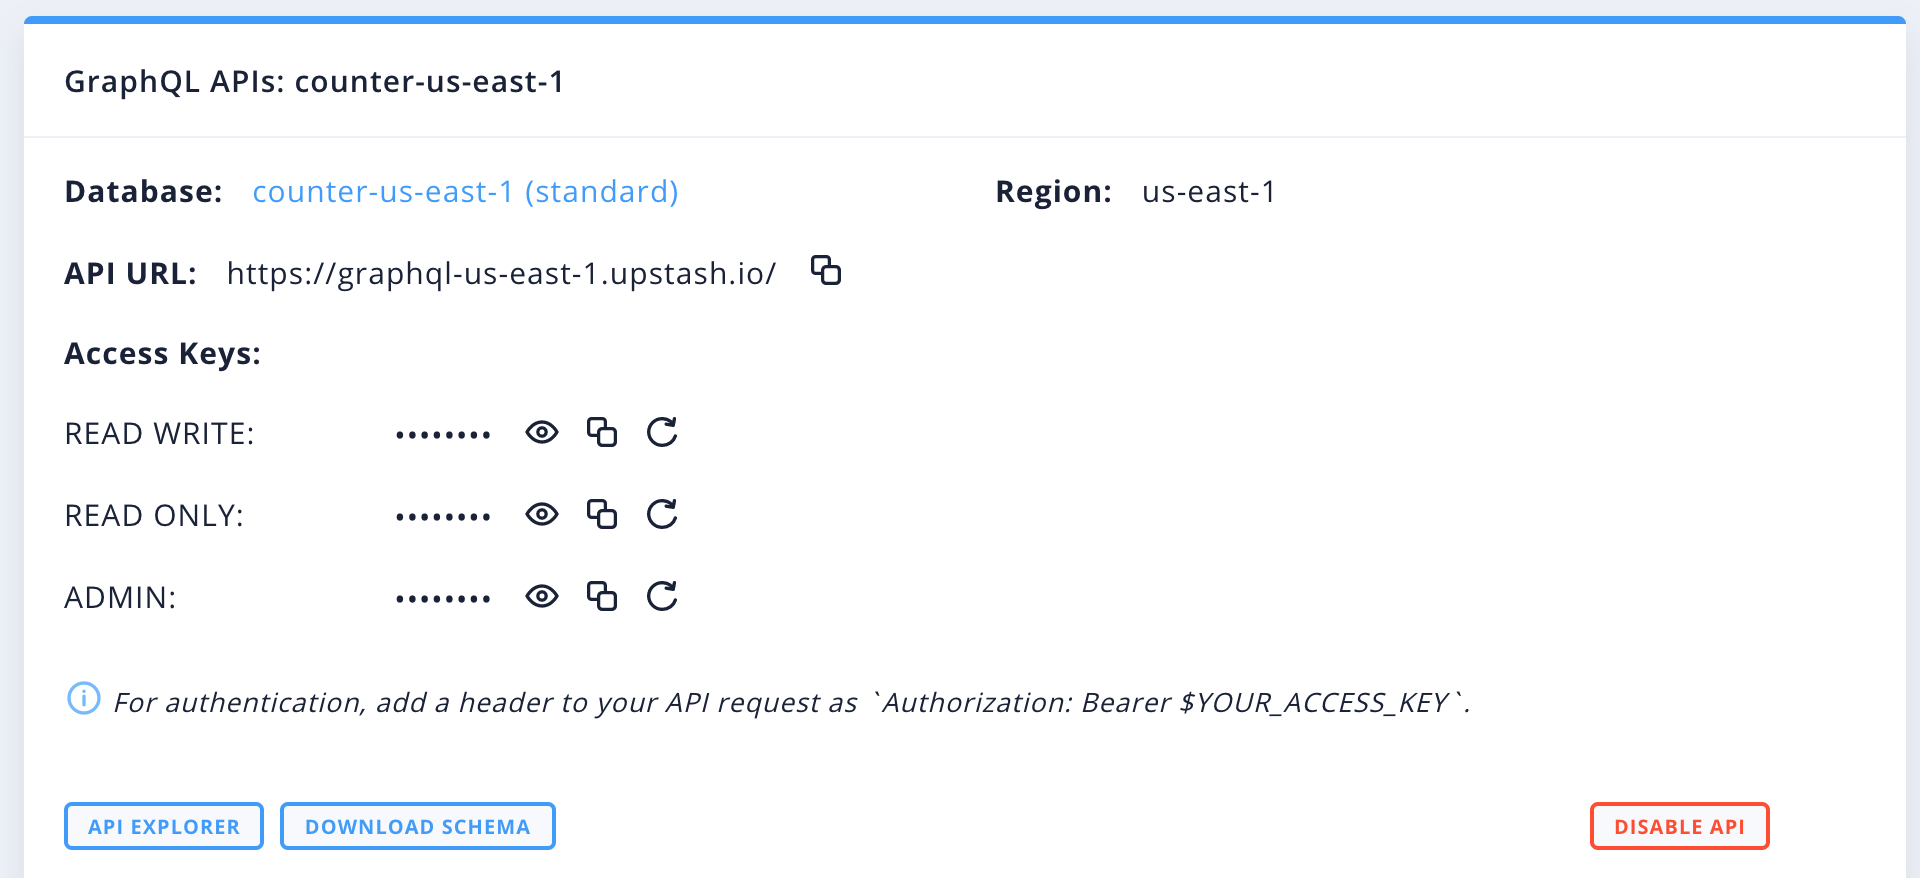The image size is (1920, 878).
Task: Click the us-east-1 region value
Action: 1209,191
